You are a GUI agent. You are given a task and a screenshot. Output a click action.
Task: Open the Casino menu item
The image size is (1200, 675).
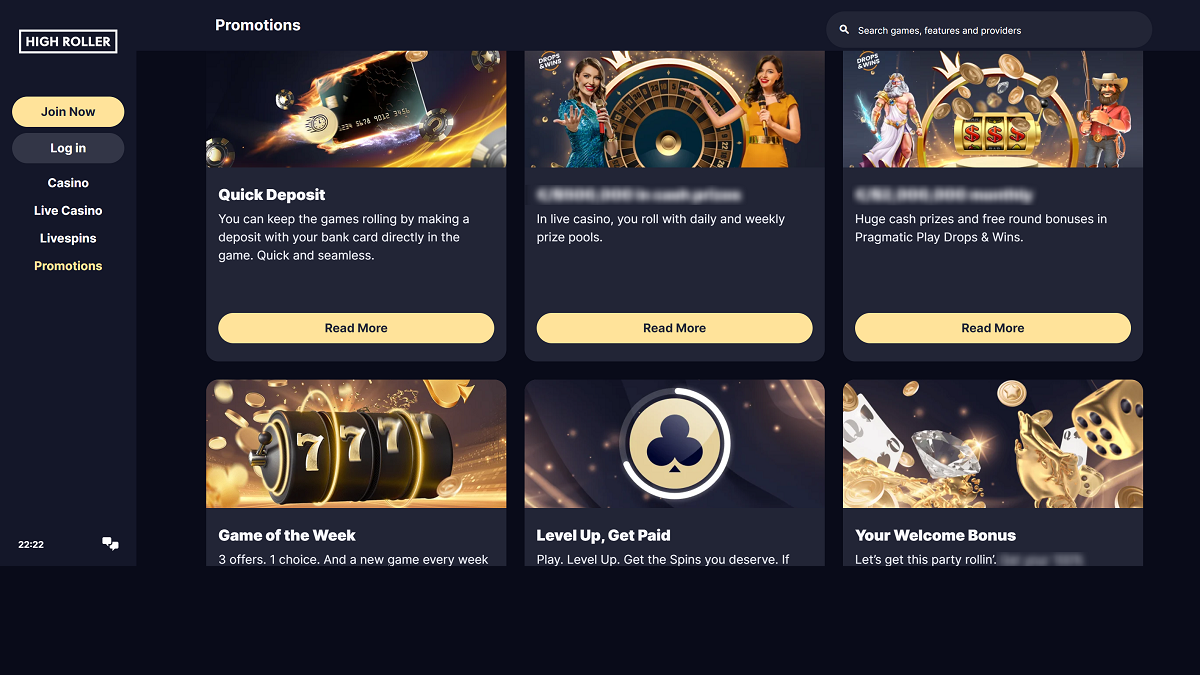68,183
